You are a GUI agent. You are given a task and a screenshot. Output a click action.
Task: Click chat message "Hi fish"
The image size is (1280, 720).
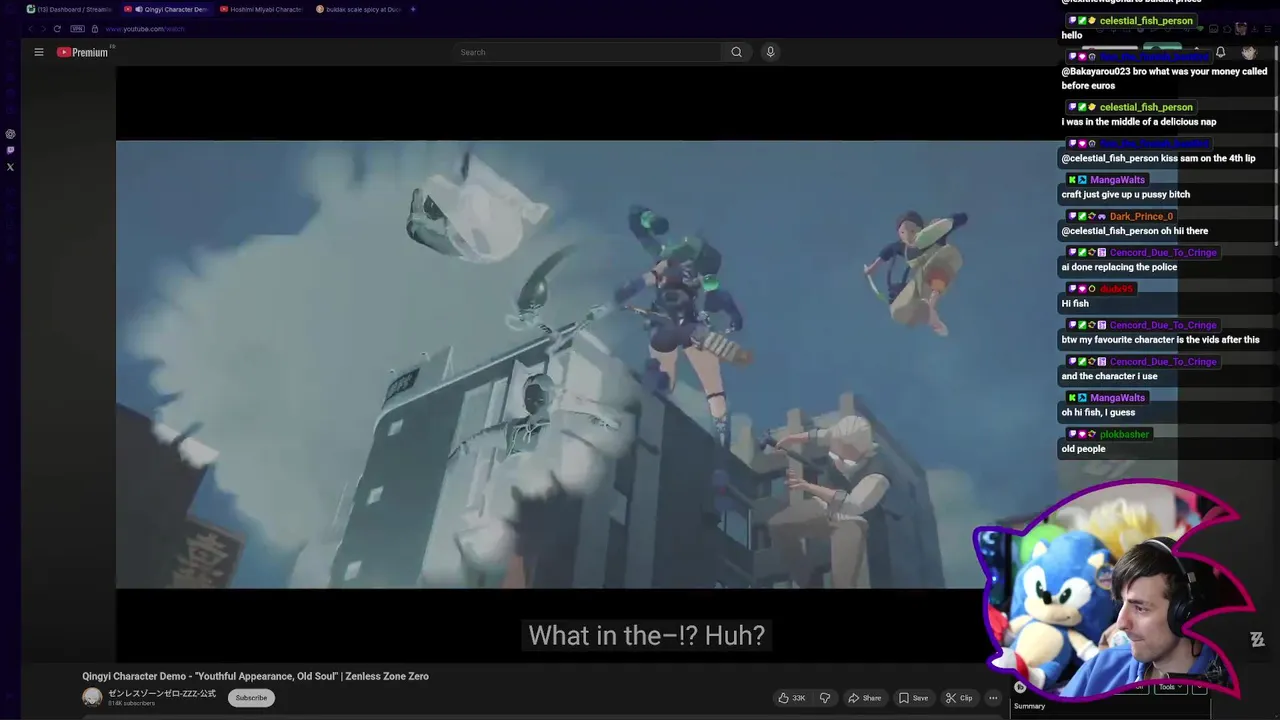[1075, 303]
